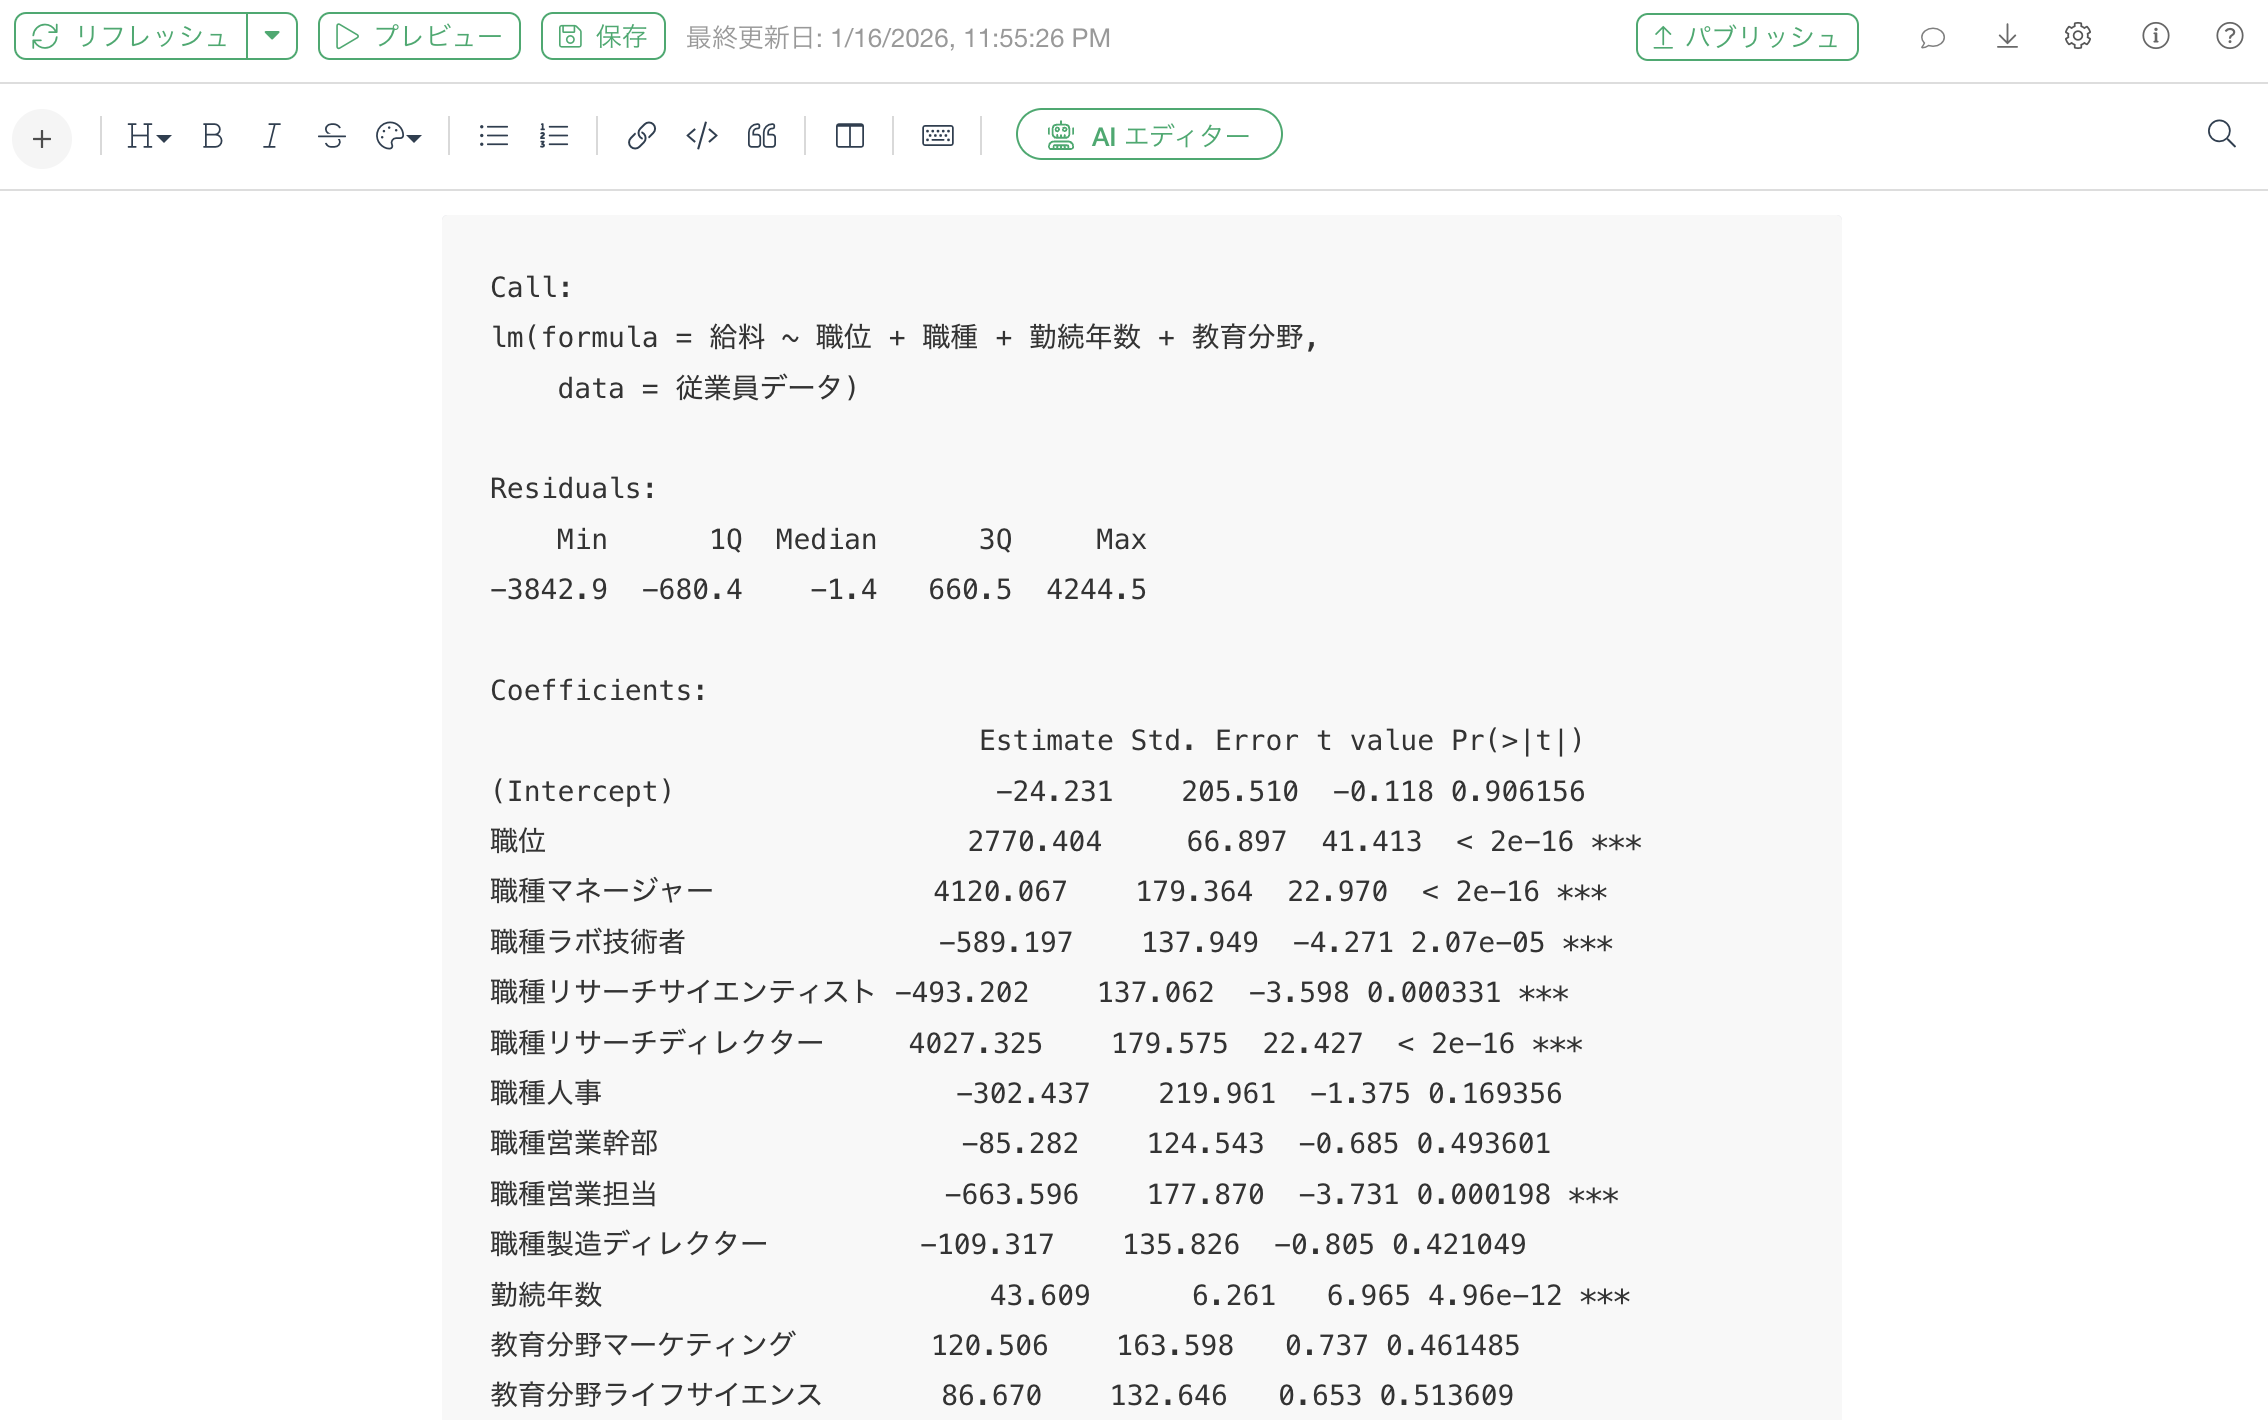Open the heading style dropdown

149,136
